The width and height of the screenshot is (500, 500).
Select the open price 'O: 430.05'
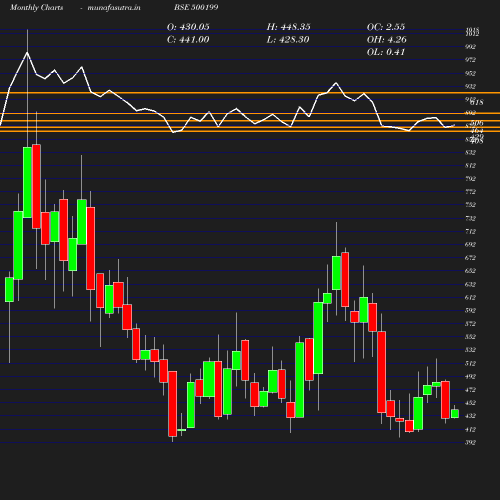(188, 27)
